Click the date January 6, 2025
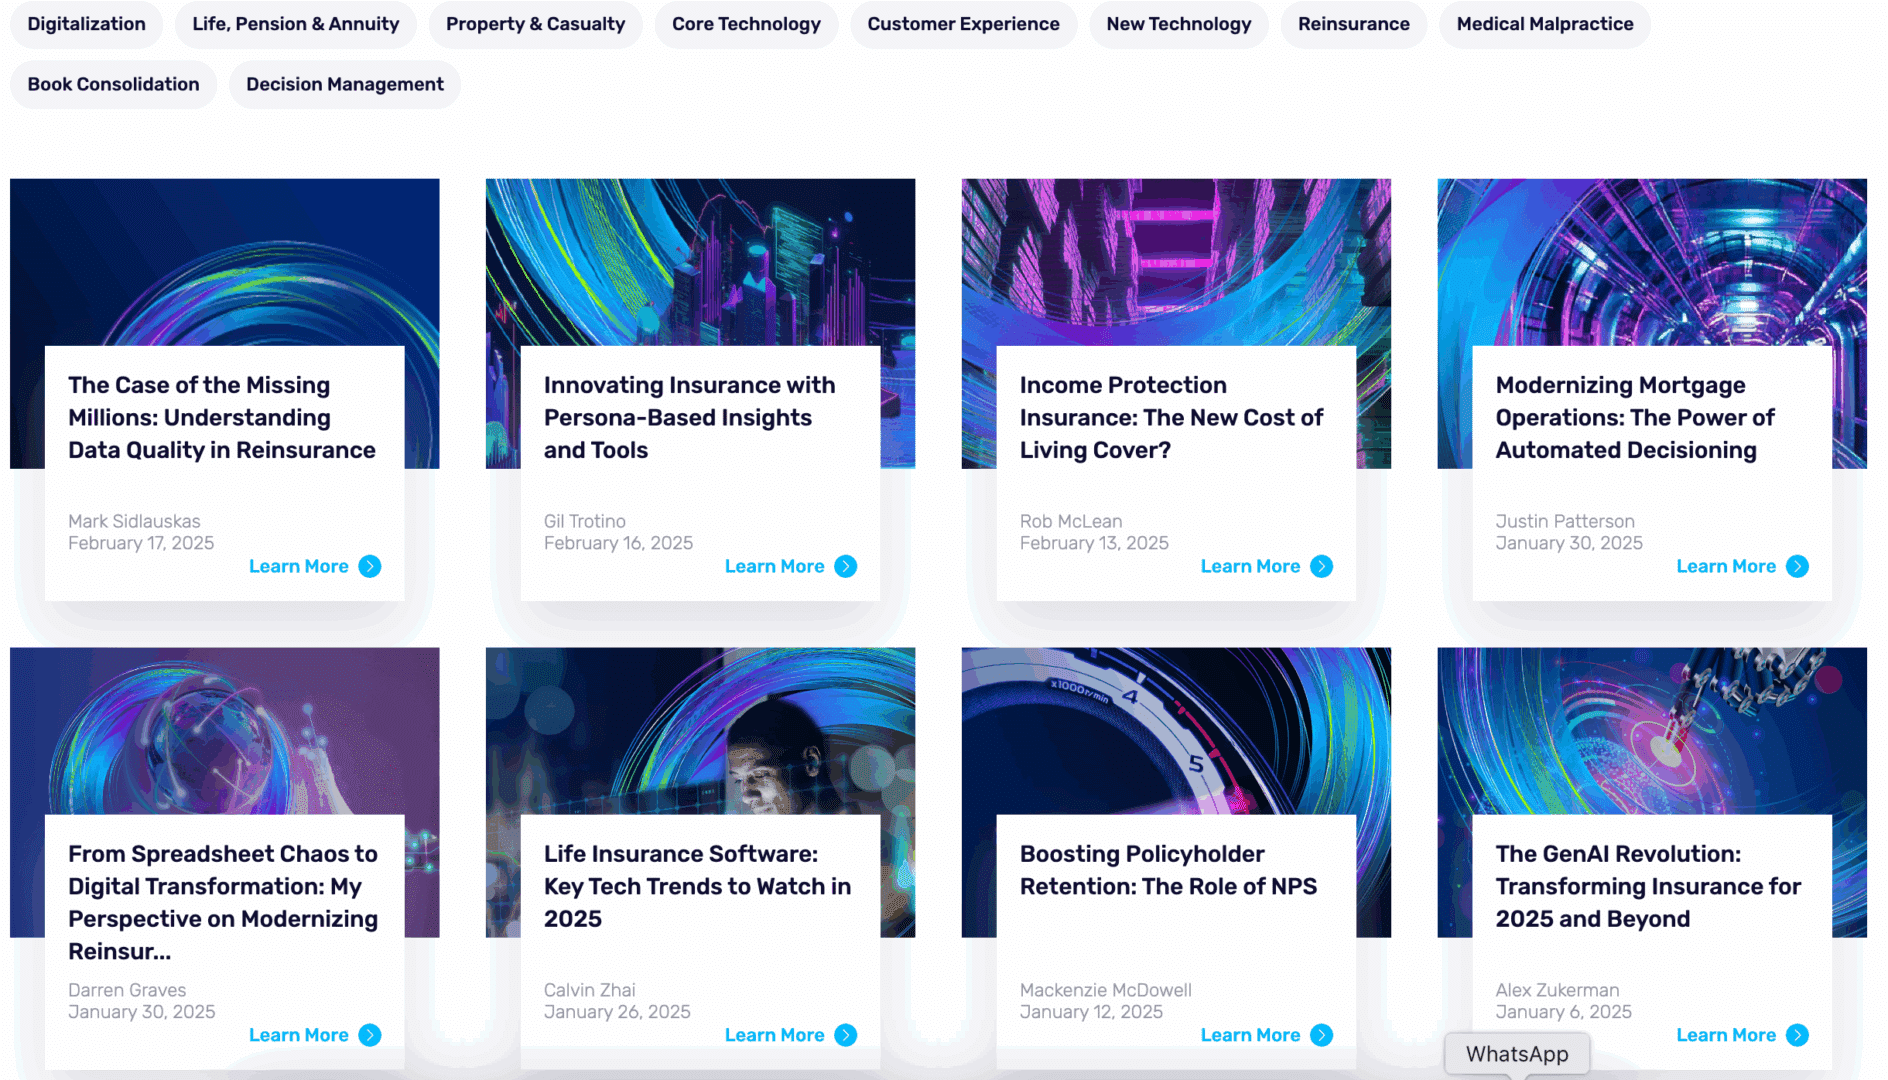 1564,1012
